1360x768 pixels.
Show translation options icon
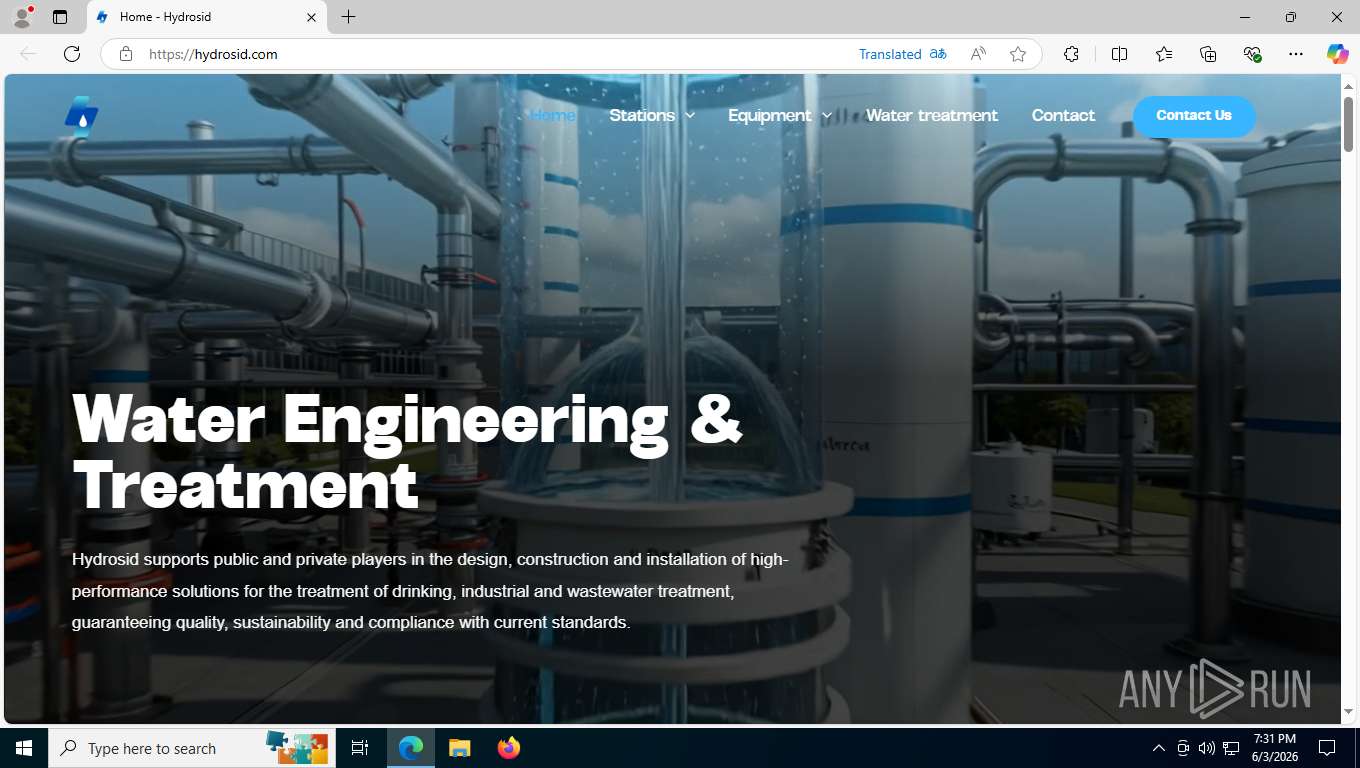938,54
